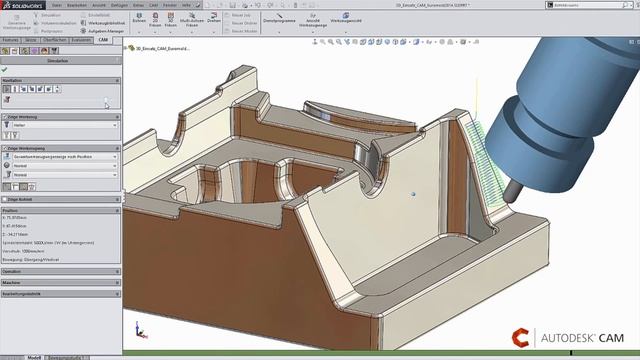Open the Bohren drilling tool
640x360 pixels.
tap(139, 18)
